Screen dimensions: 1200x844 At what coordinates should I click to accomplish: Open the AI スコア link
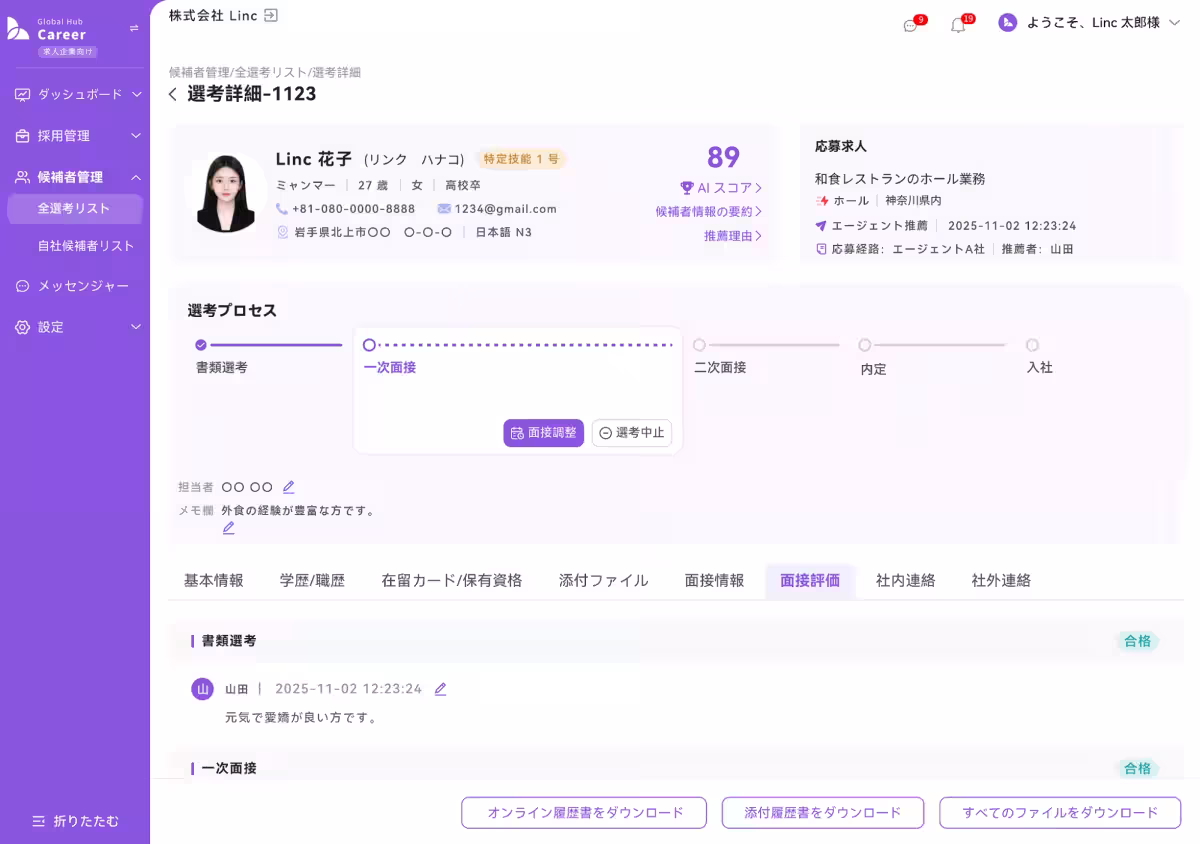[721, 188]
